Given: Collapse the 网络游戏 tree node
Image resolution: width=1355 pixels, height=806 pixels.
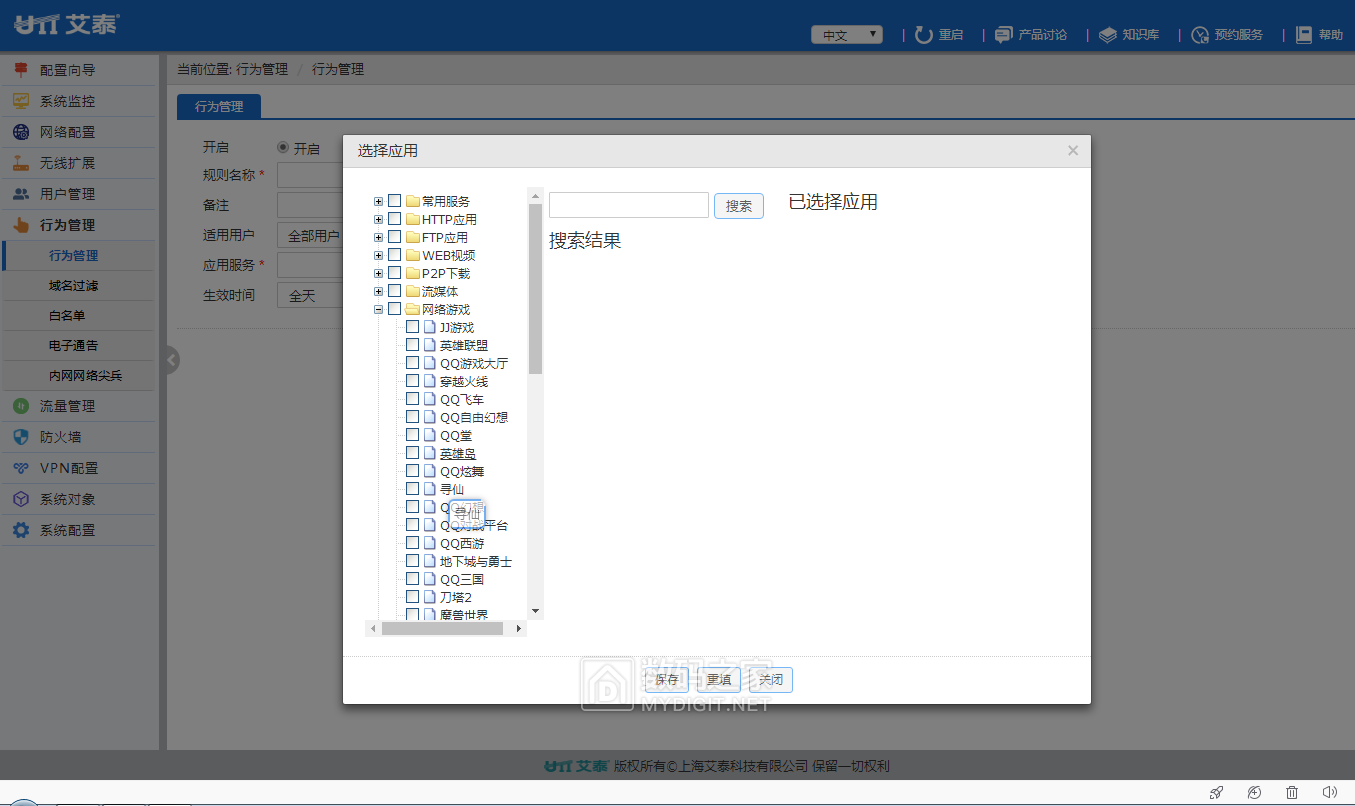Looking at the screenshot, I should [378, 309].
